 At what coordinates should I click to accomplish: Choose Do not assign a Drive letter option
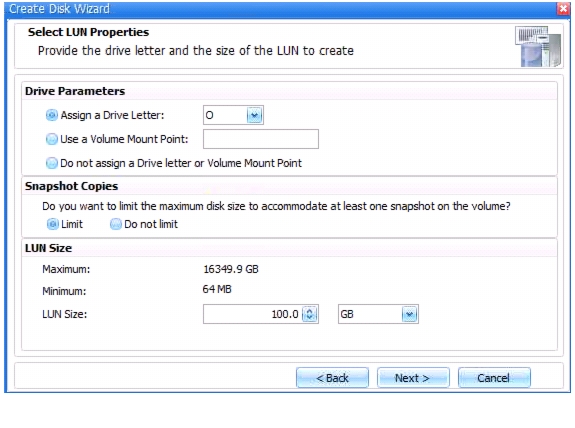(52, 163)
